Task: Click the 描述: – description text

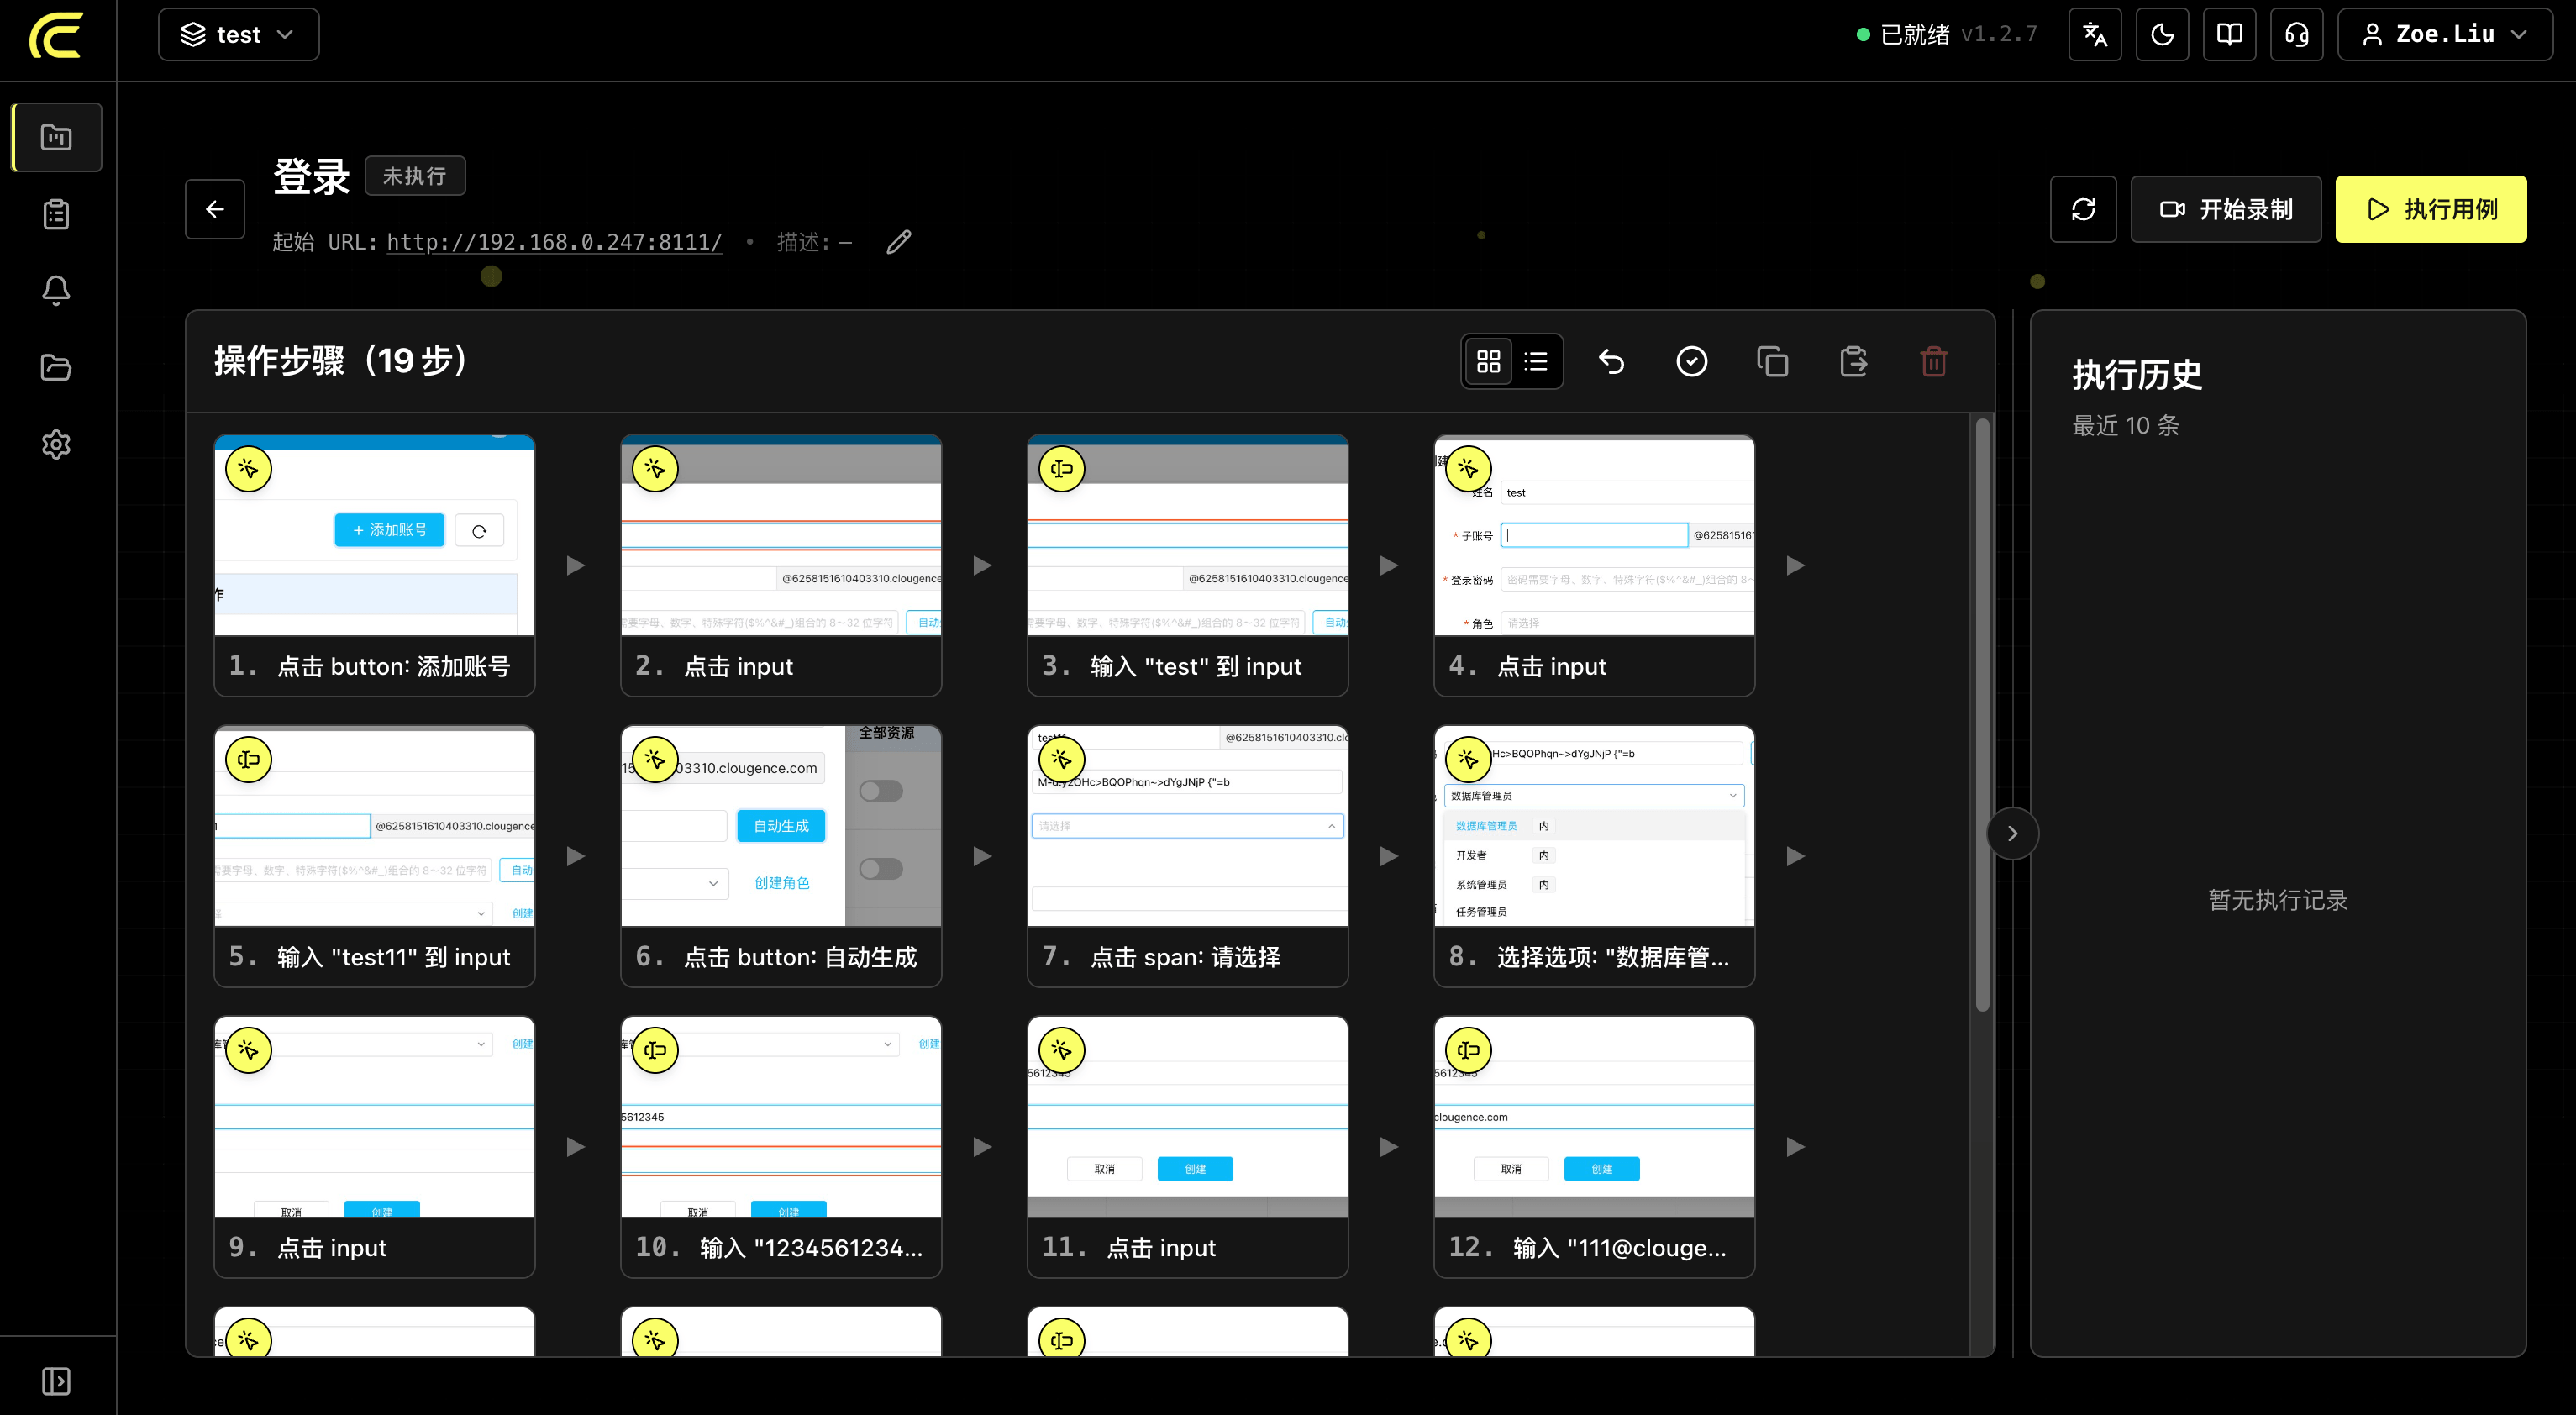Action: click(814, 242)
